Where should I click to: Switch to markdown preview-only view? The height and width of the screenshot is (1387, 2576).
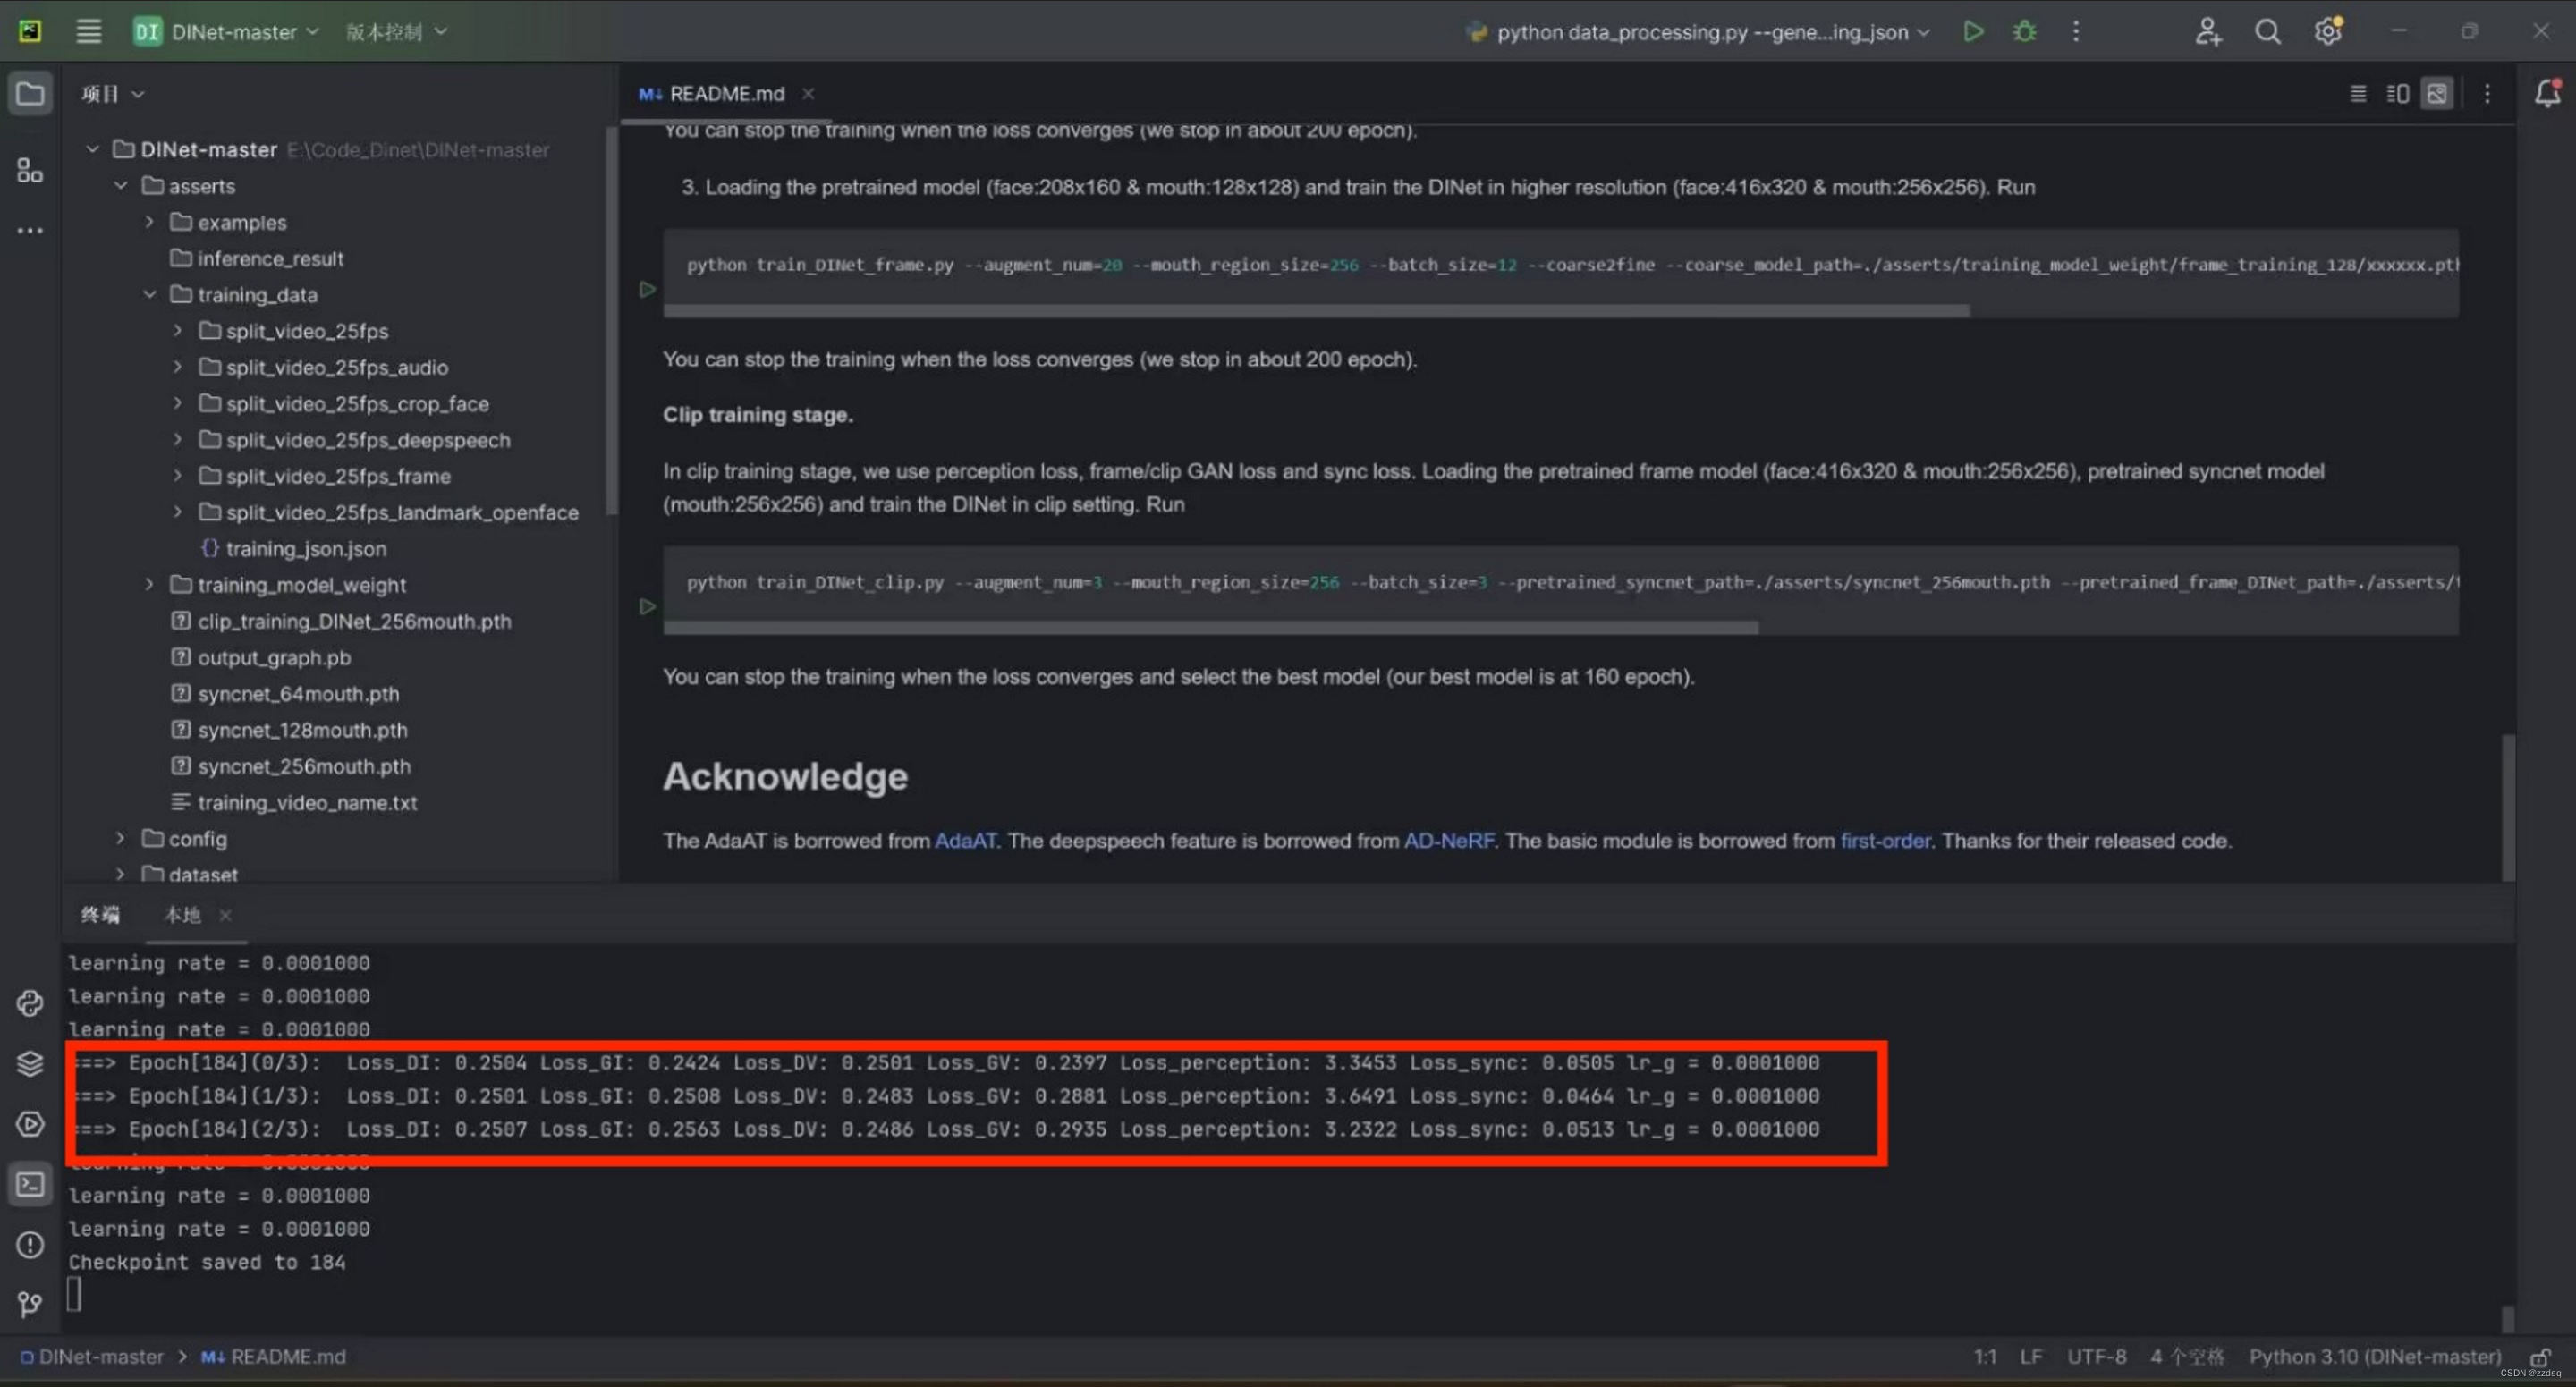(2437, 93)
